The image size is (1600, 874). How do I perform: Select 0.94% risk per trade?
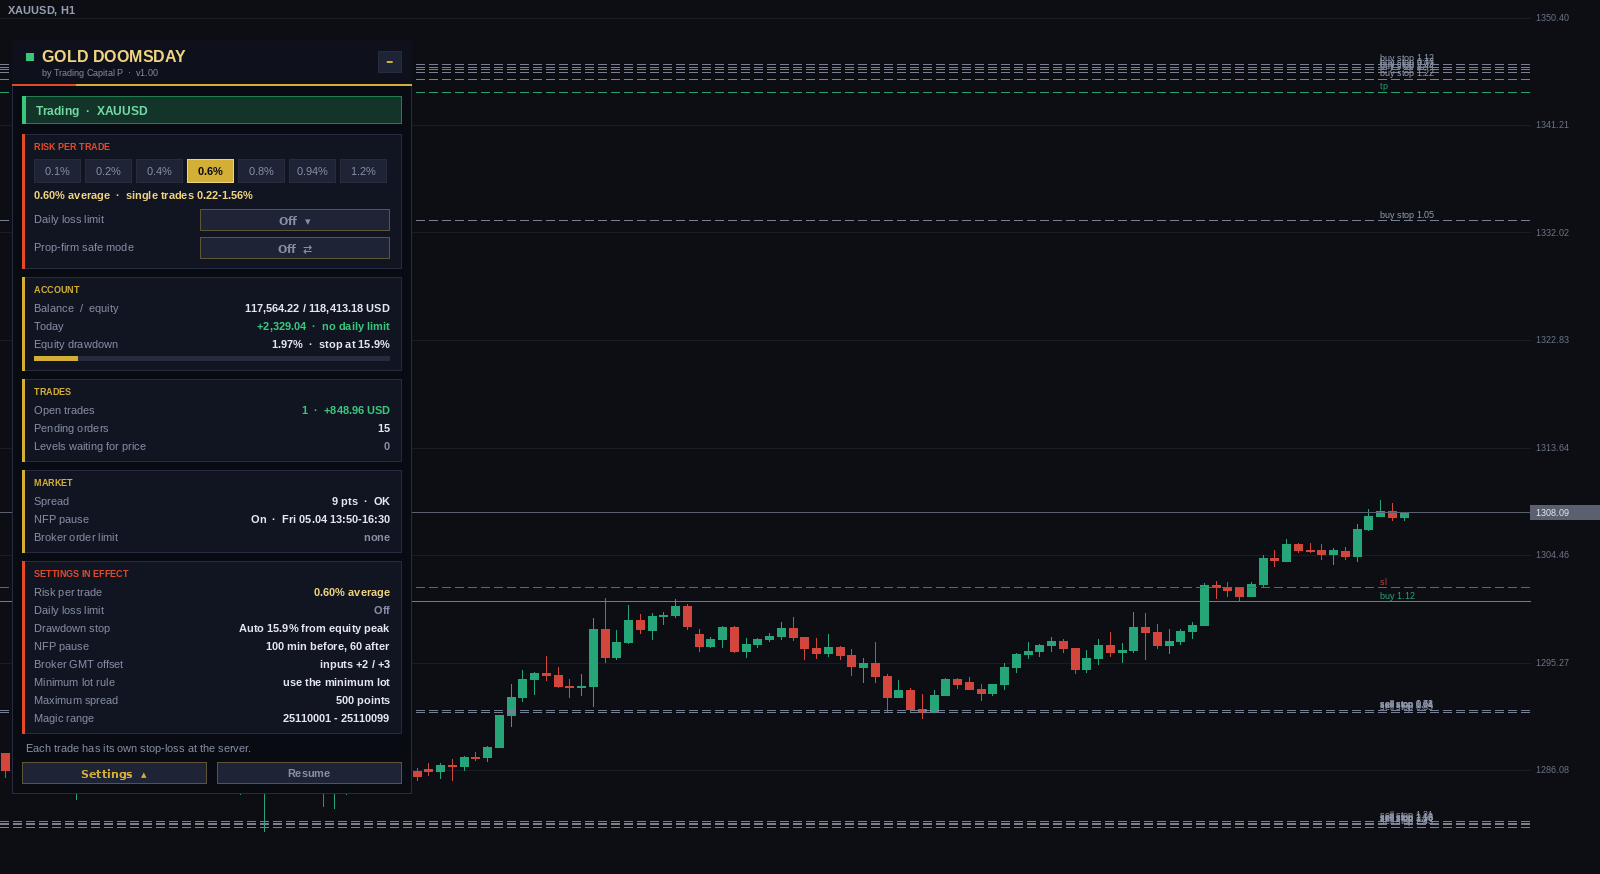312,171
